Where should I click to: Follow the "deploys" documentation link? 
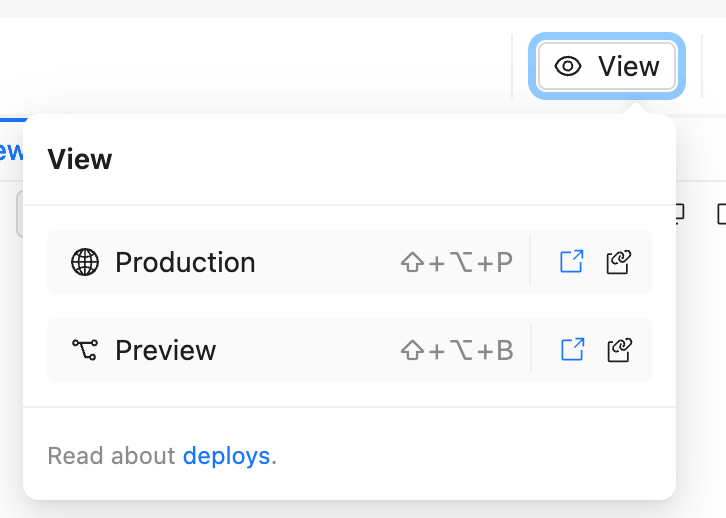(x=226, y=456)
